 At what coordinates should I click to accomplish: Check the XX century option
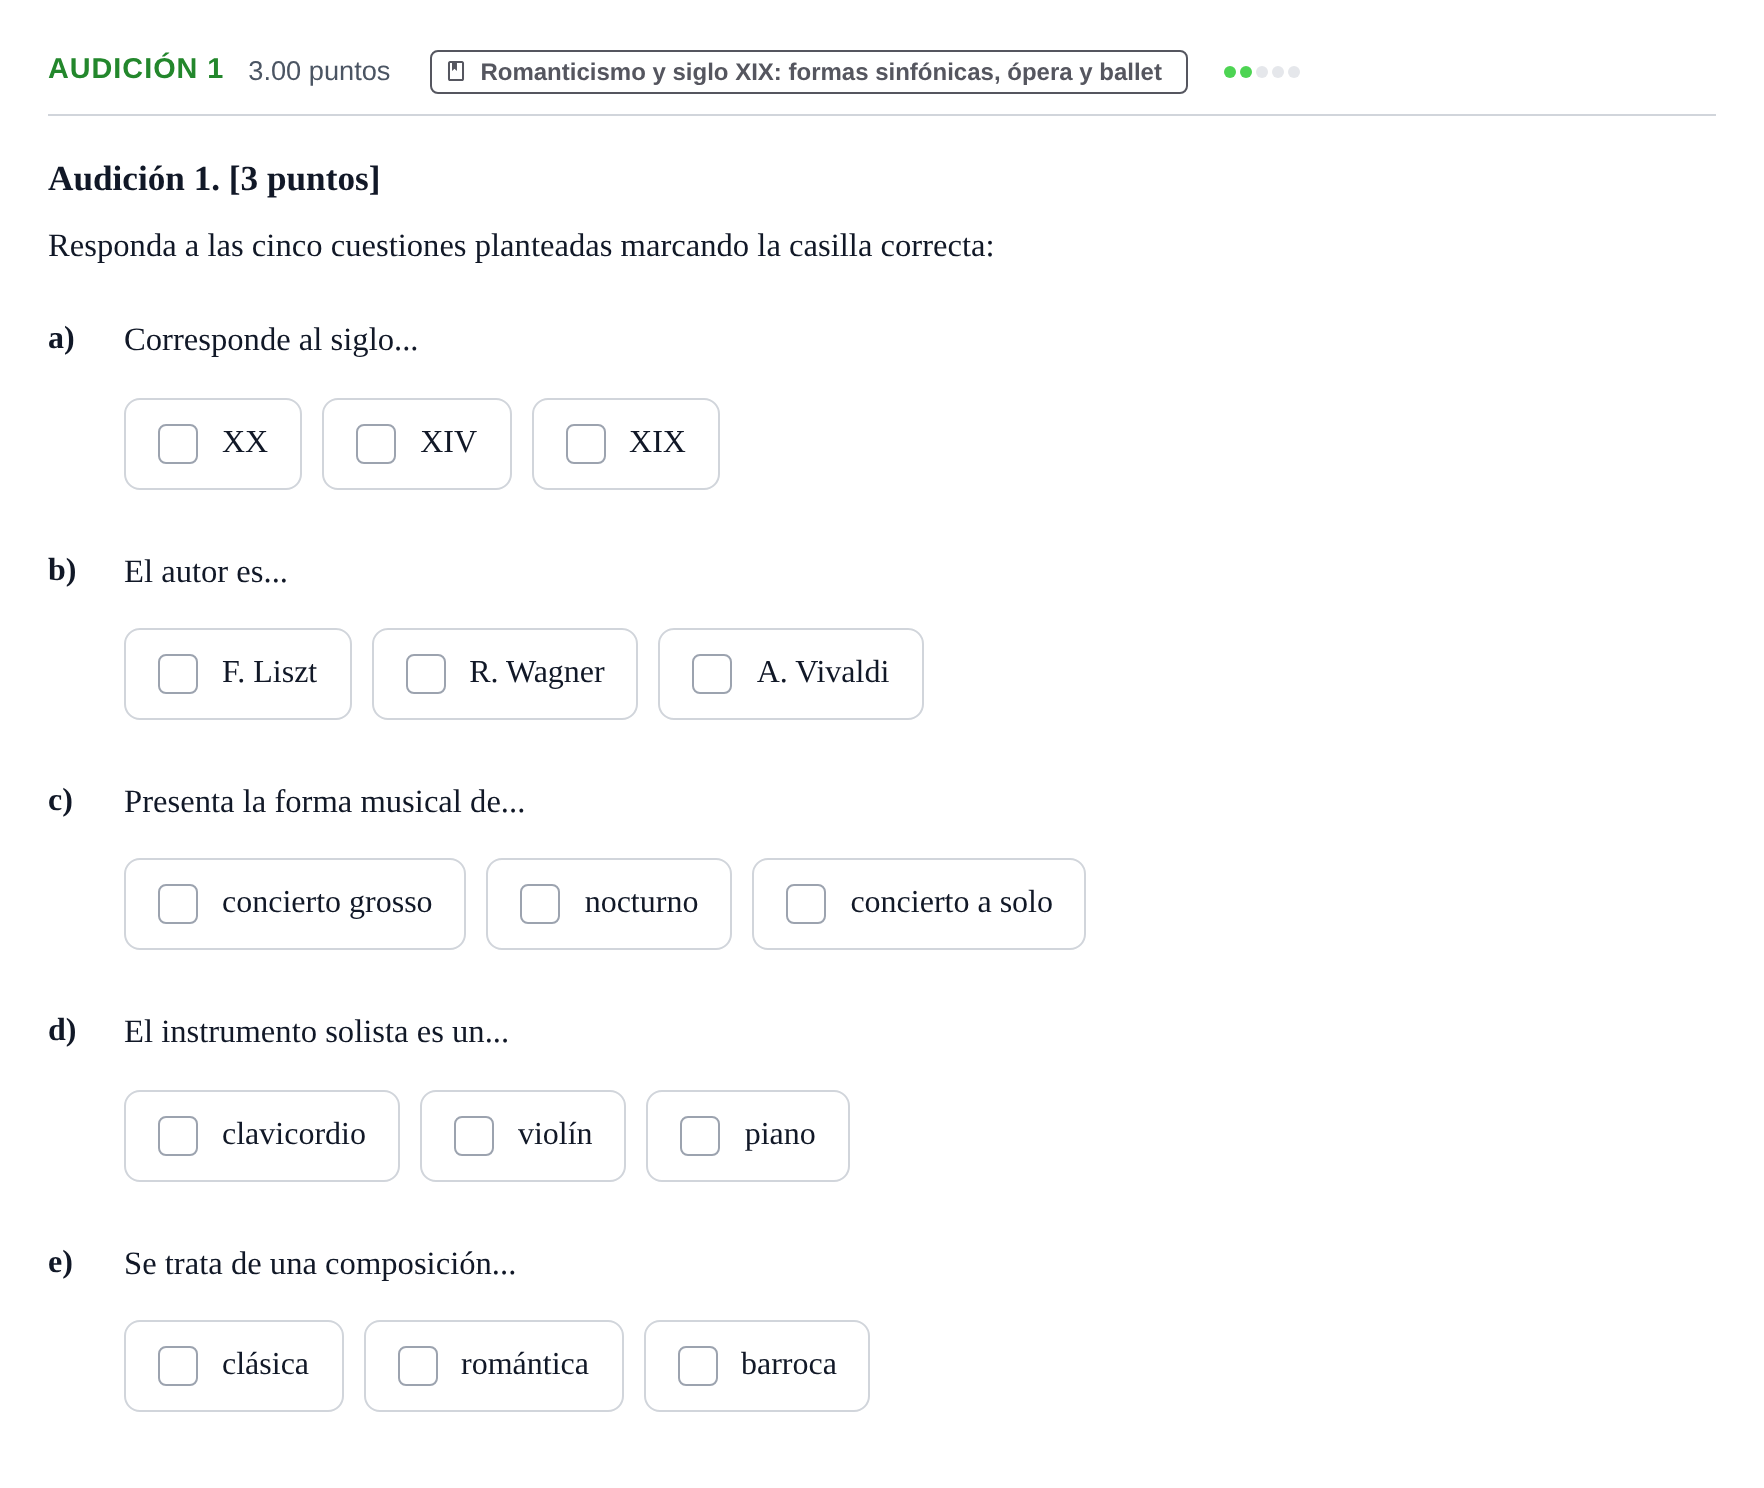(x=178, y=444)
